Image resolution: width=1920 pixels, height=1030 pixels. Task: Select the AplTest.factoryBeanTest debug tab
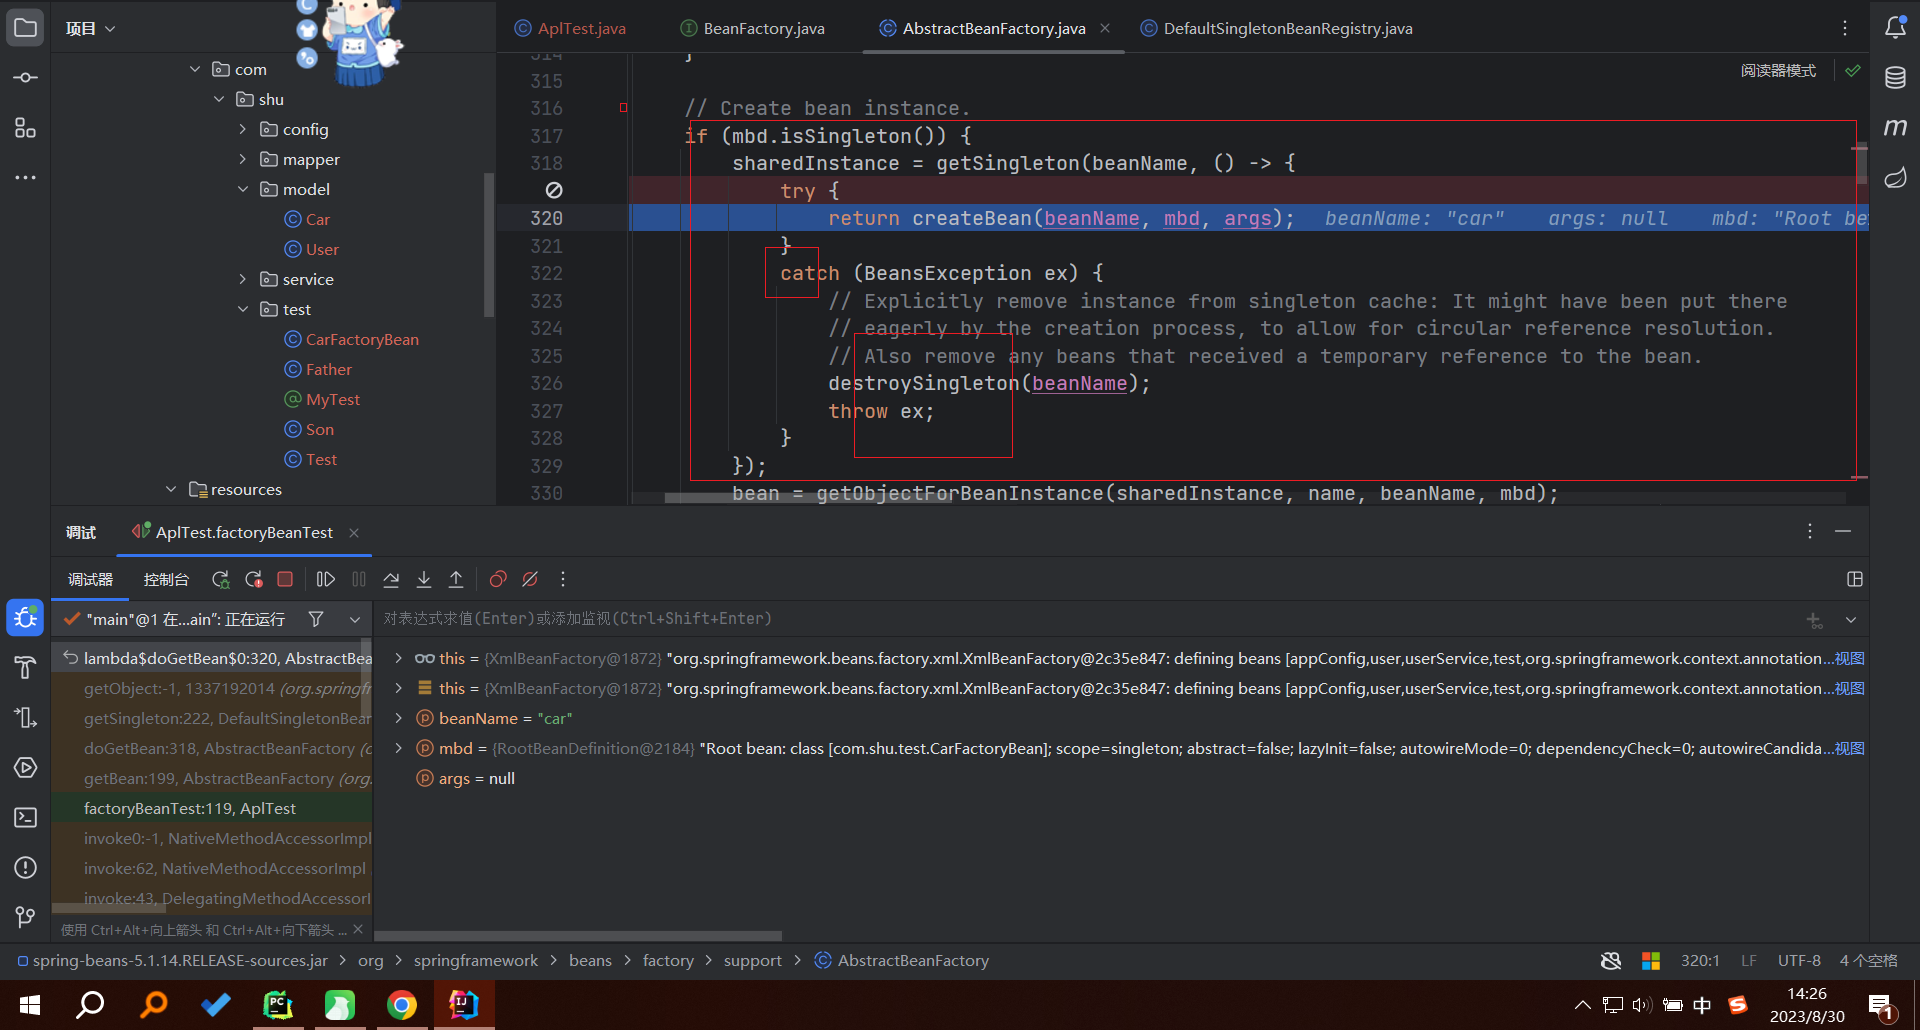pos(244,532)
